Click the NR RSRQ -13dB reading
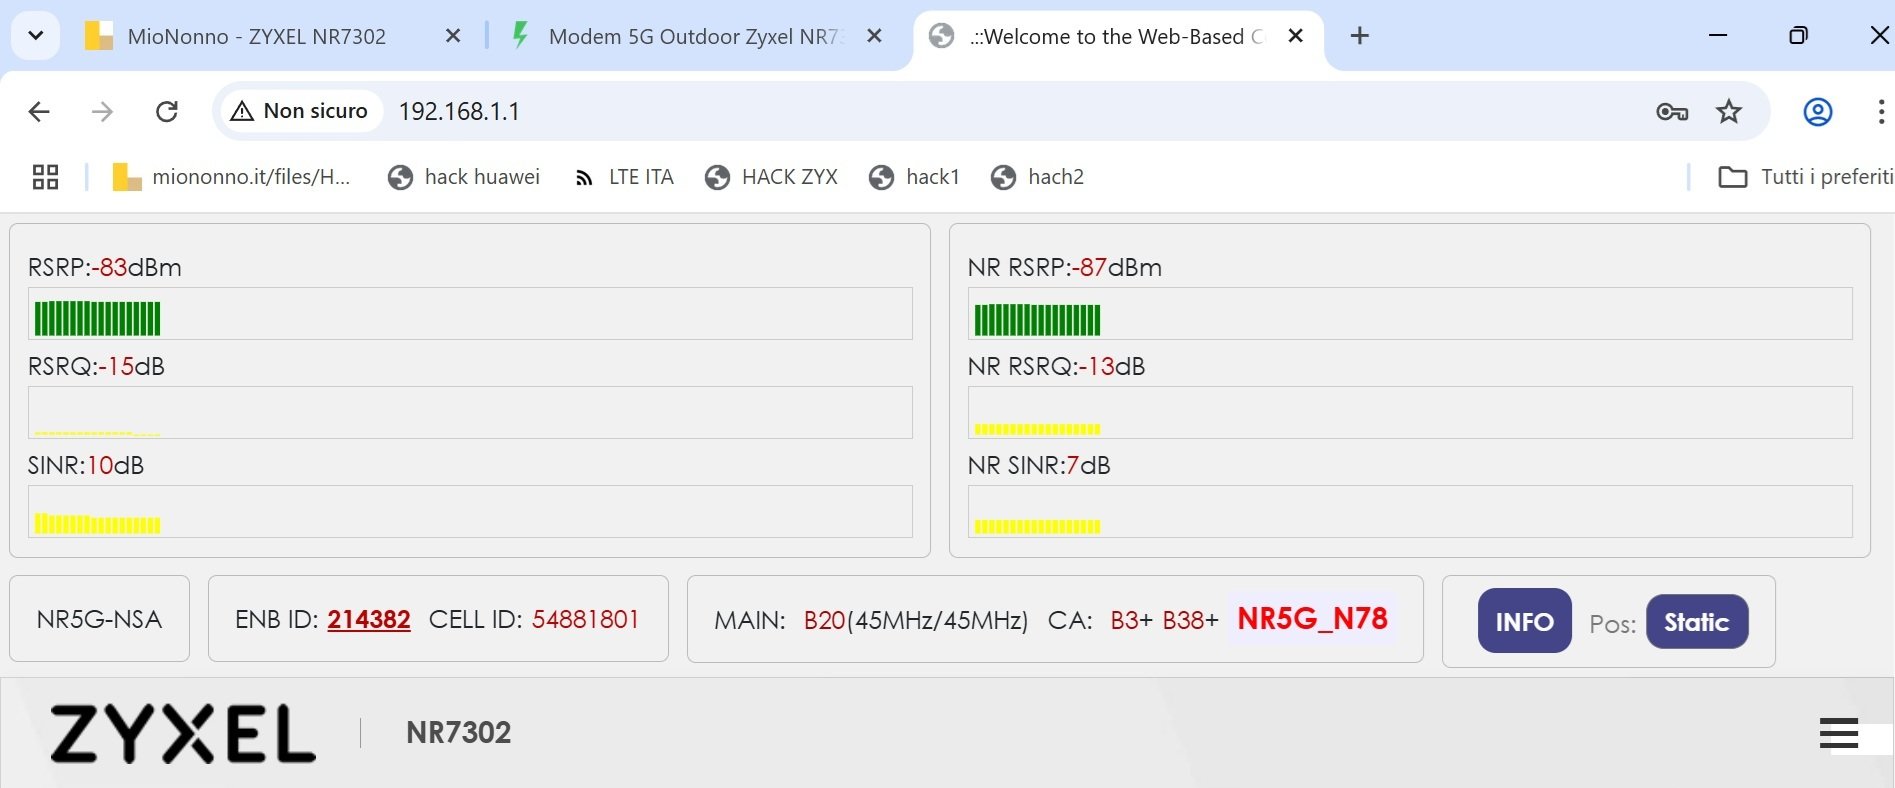 [x=1057, y=367]
